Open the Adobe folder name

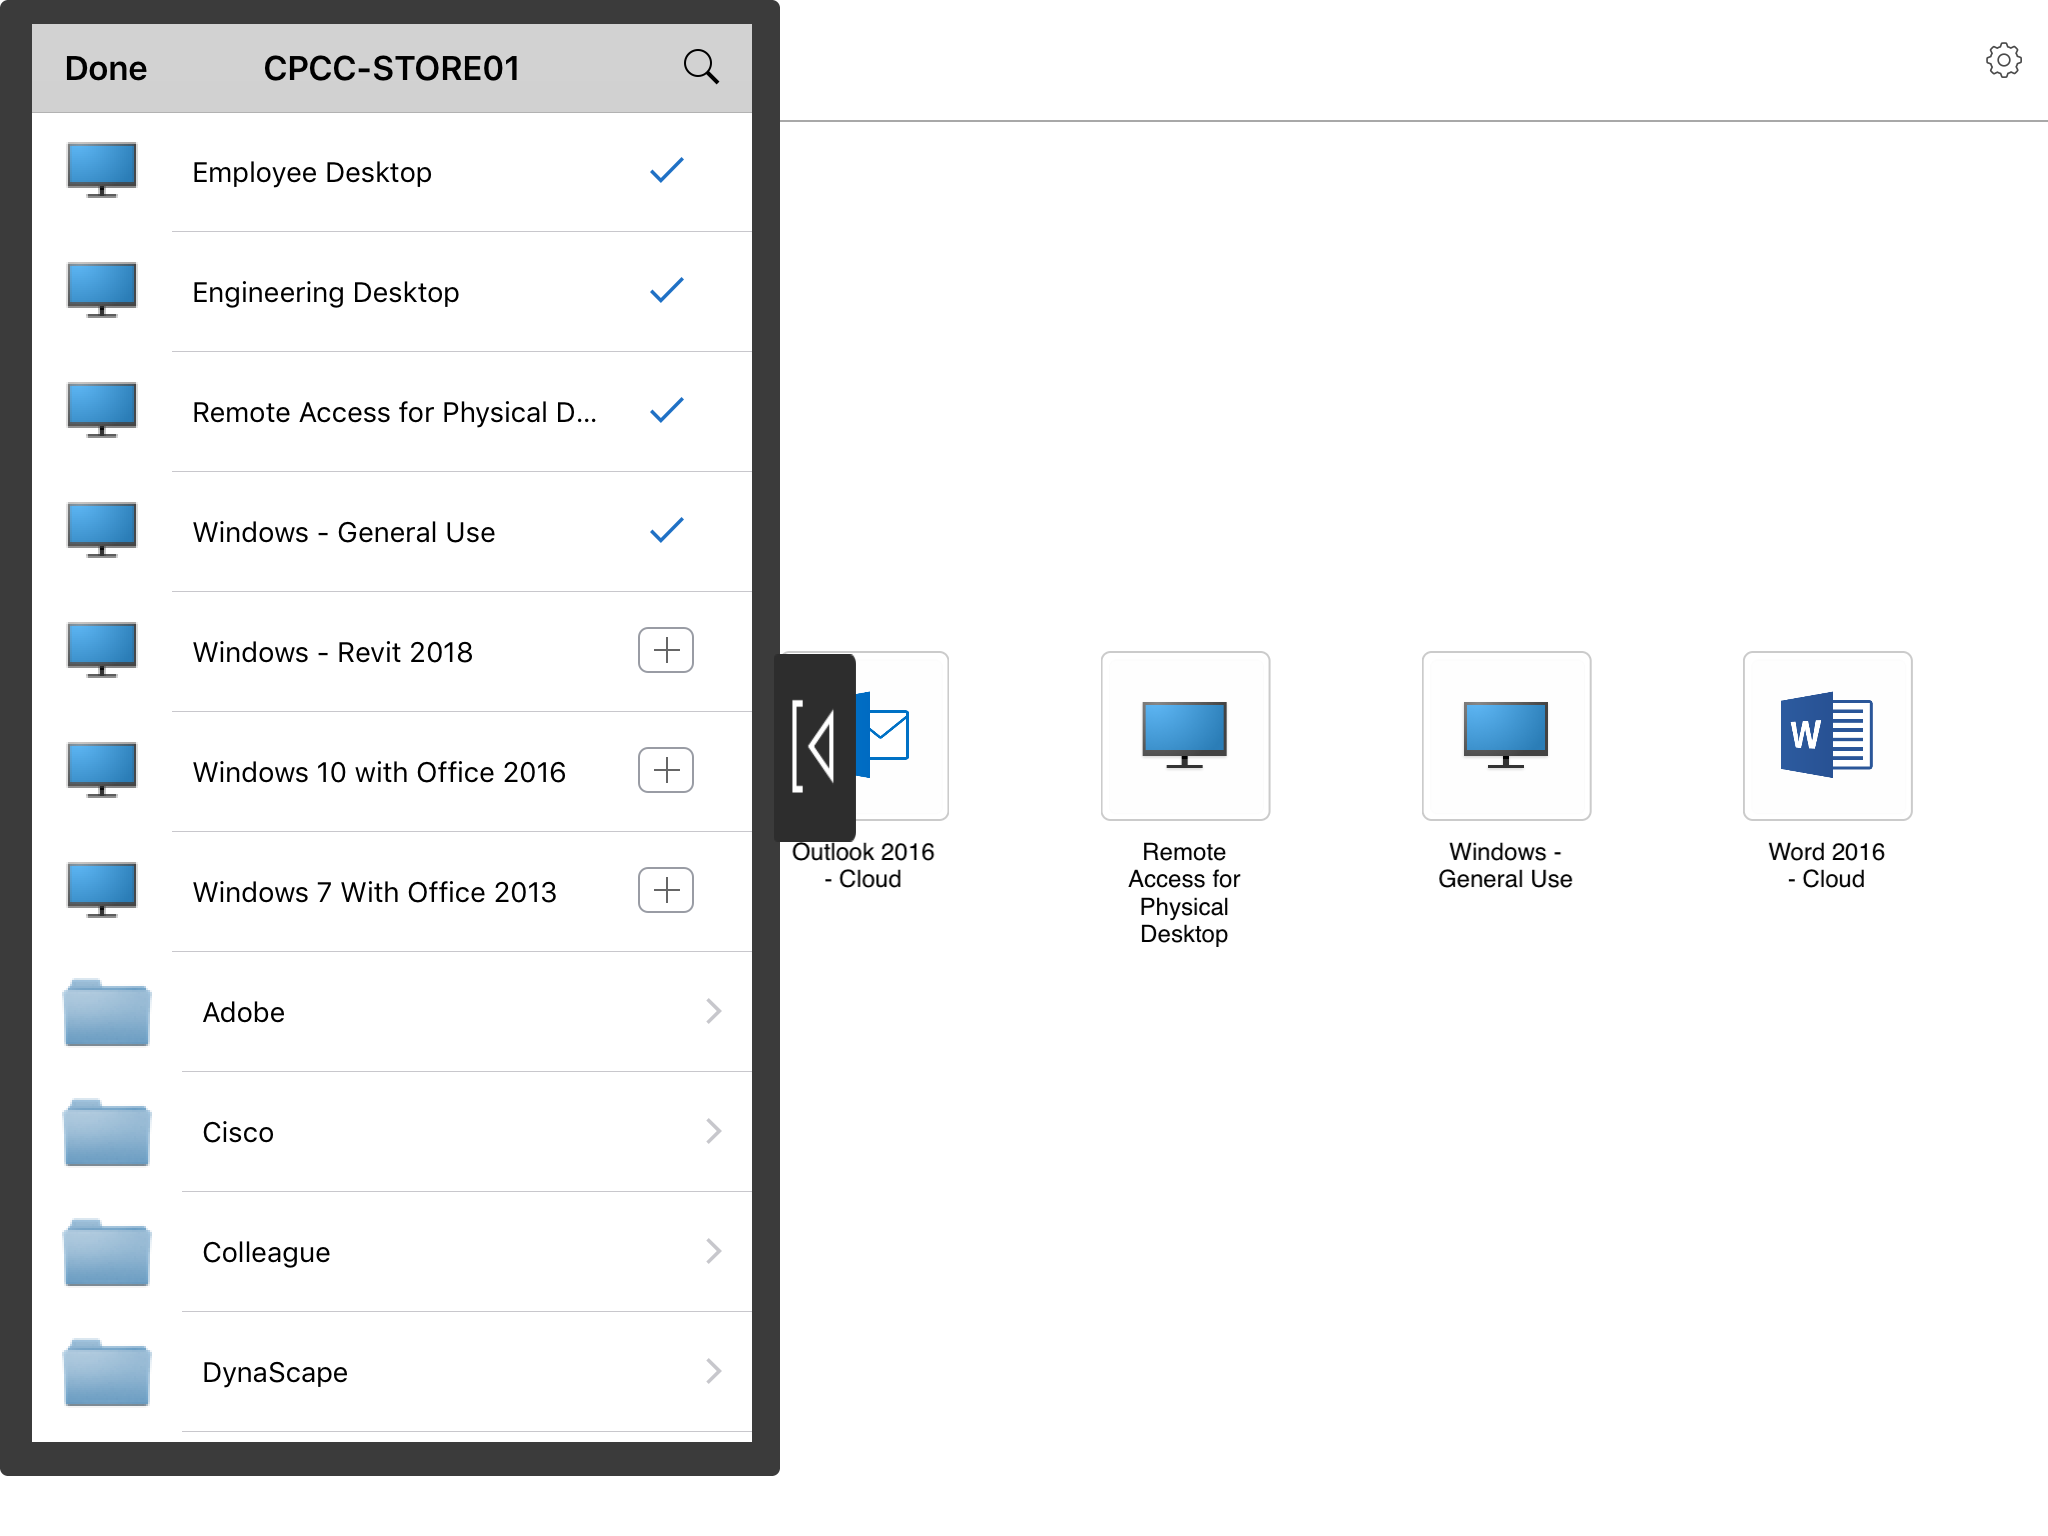point(244,1012)
